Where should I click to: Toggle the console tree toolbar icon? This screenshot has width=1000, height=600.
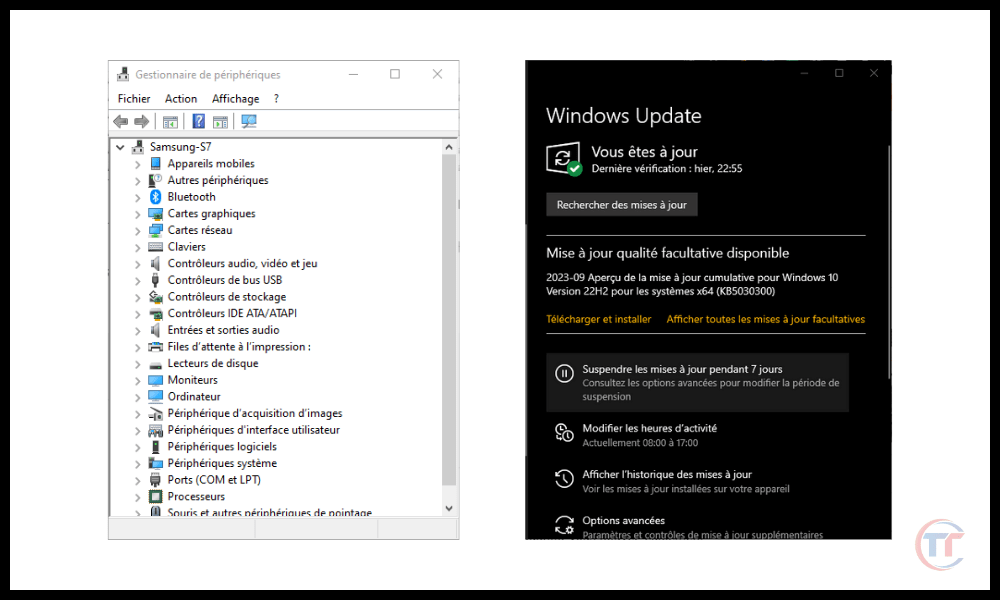pyautogui.click(x=170, y=121)
